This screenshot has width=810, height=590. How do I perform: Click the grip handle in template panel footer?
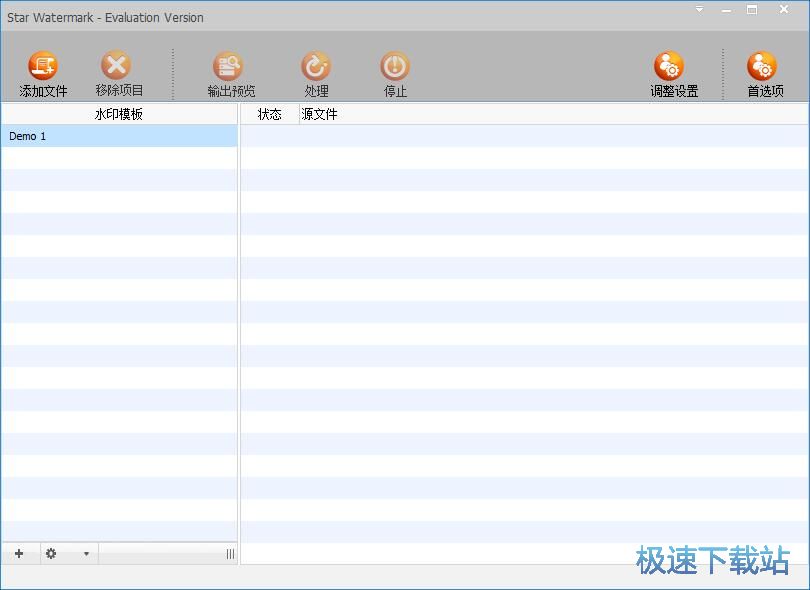click(230, 554)
